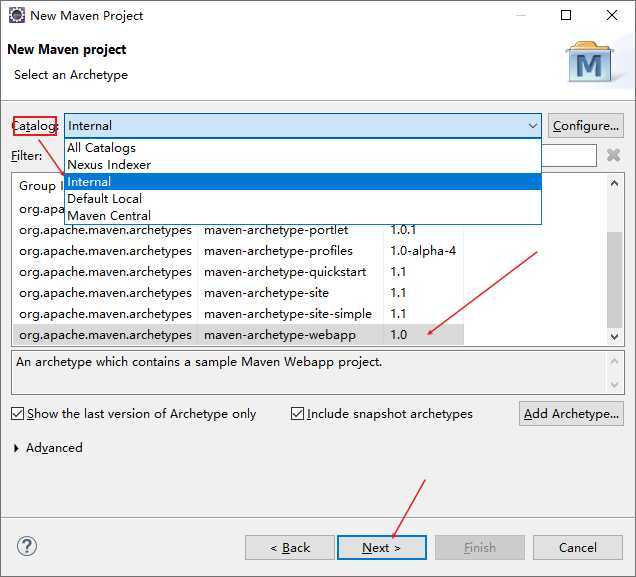The height and width of the screenshot is (577, 636).
Task: Click the Configure... button
Action: [x=586, y=126]
